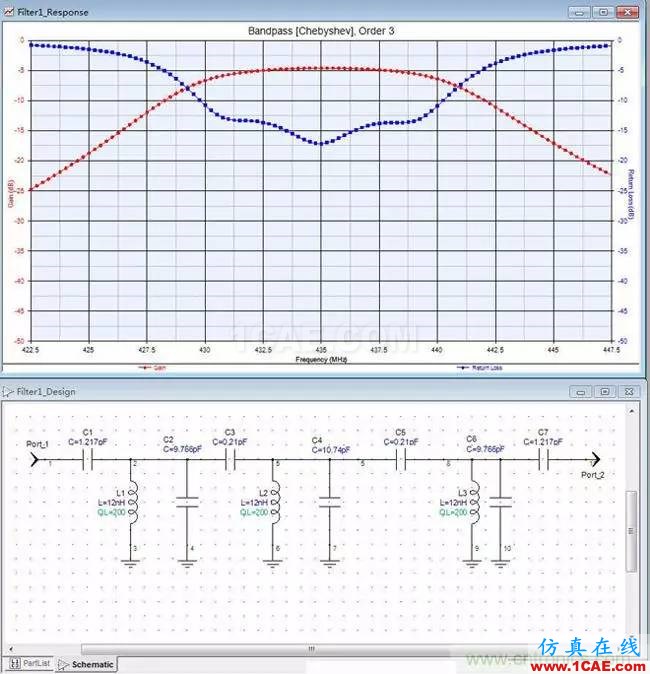Select capacitor C3 series symbol
The image size is (650, 674).
click(230, 460)
